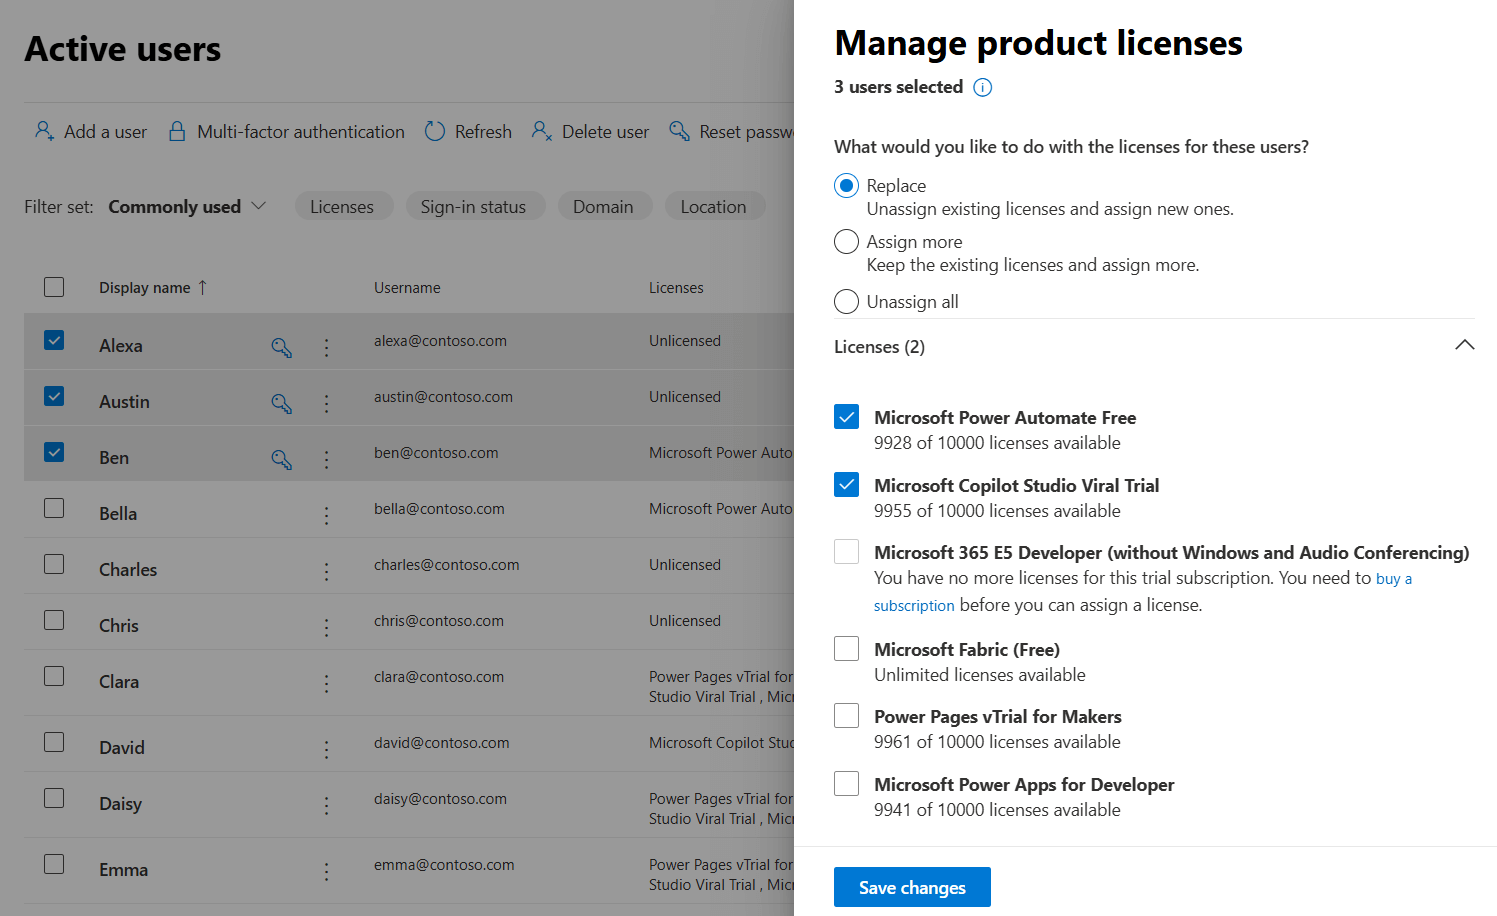Click the Add a user icon

click(43, 130)
